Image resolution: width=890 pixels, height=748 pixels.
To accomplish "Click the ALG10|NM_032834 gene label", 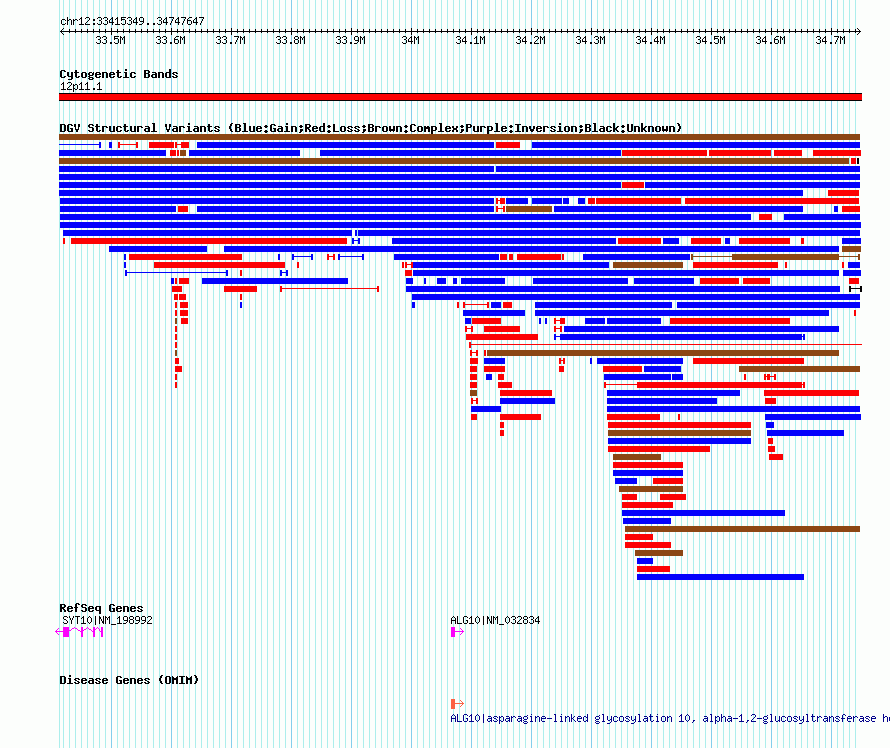I will [495, 620].
